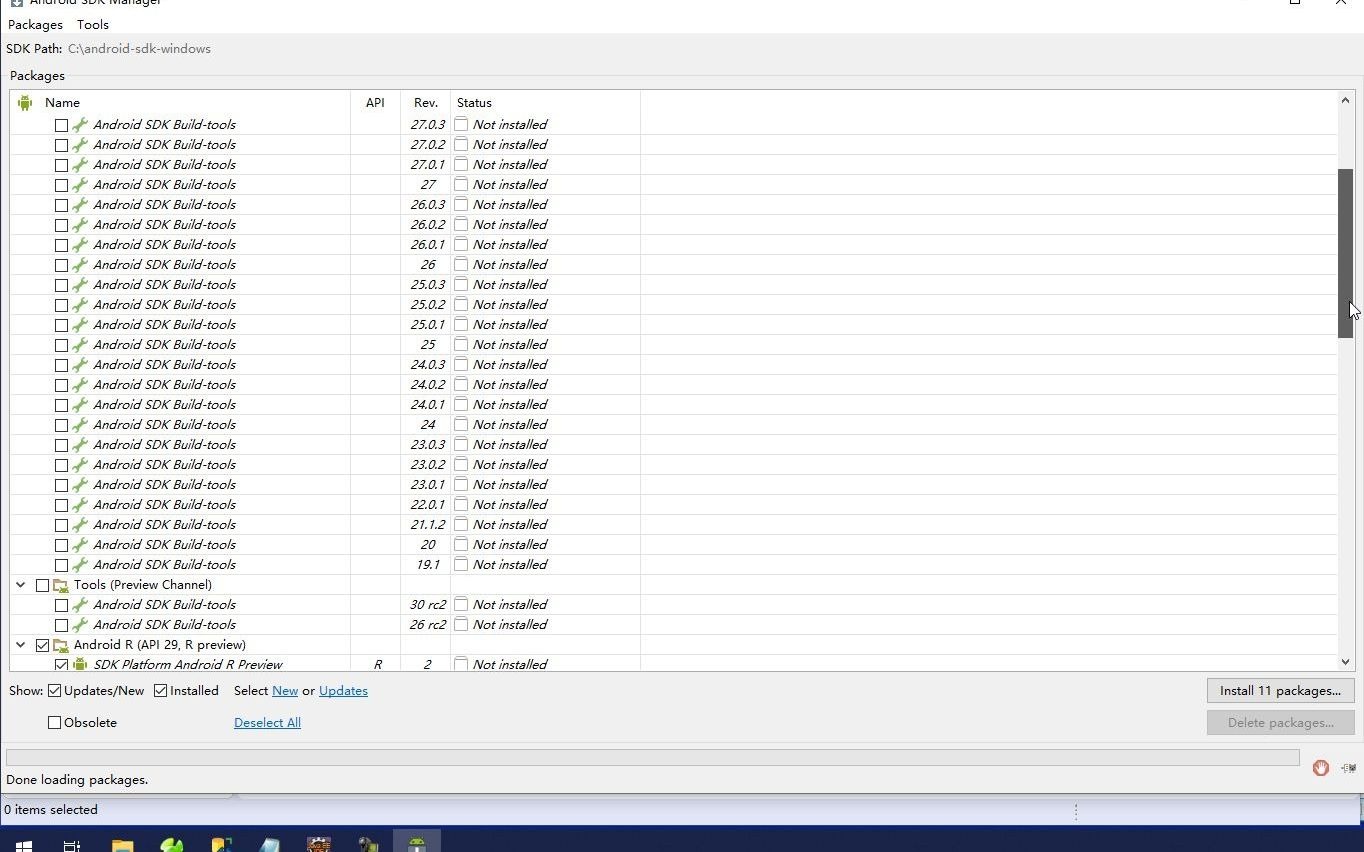The image size is (1364, 852).
Task: Click the green round taskbar app icon
Action: pyautogui.click(x=172, y=846)
